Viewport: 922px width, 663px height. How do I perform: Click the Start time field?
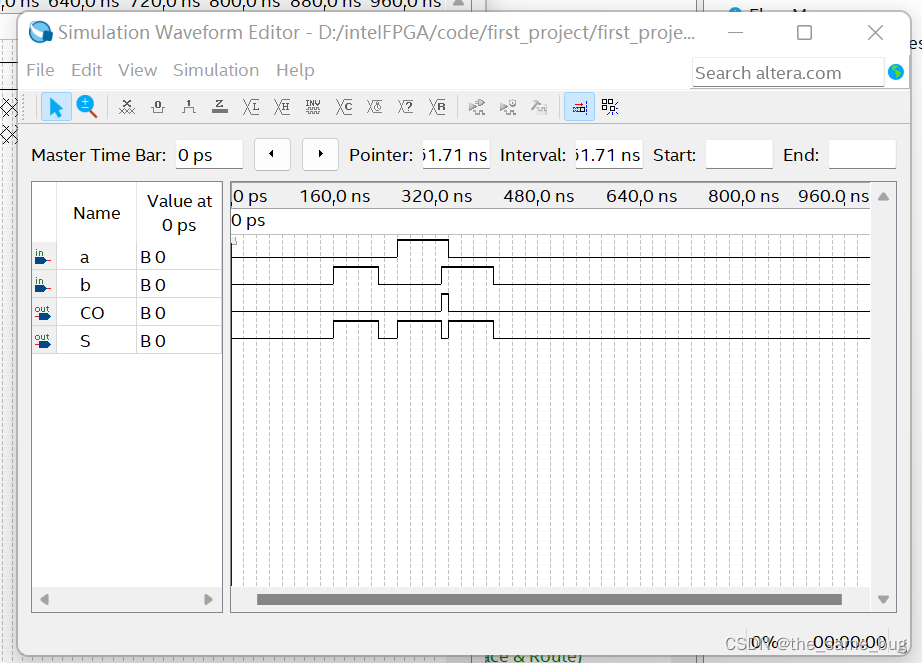739,155
